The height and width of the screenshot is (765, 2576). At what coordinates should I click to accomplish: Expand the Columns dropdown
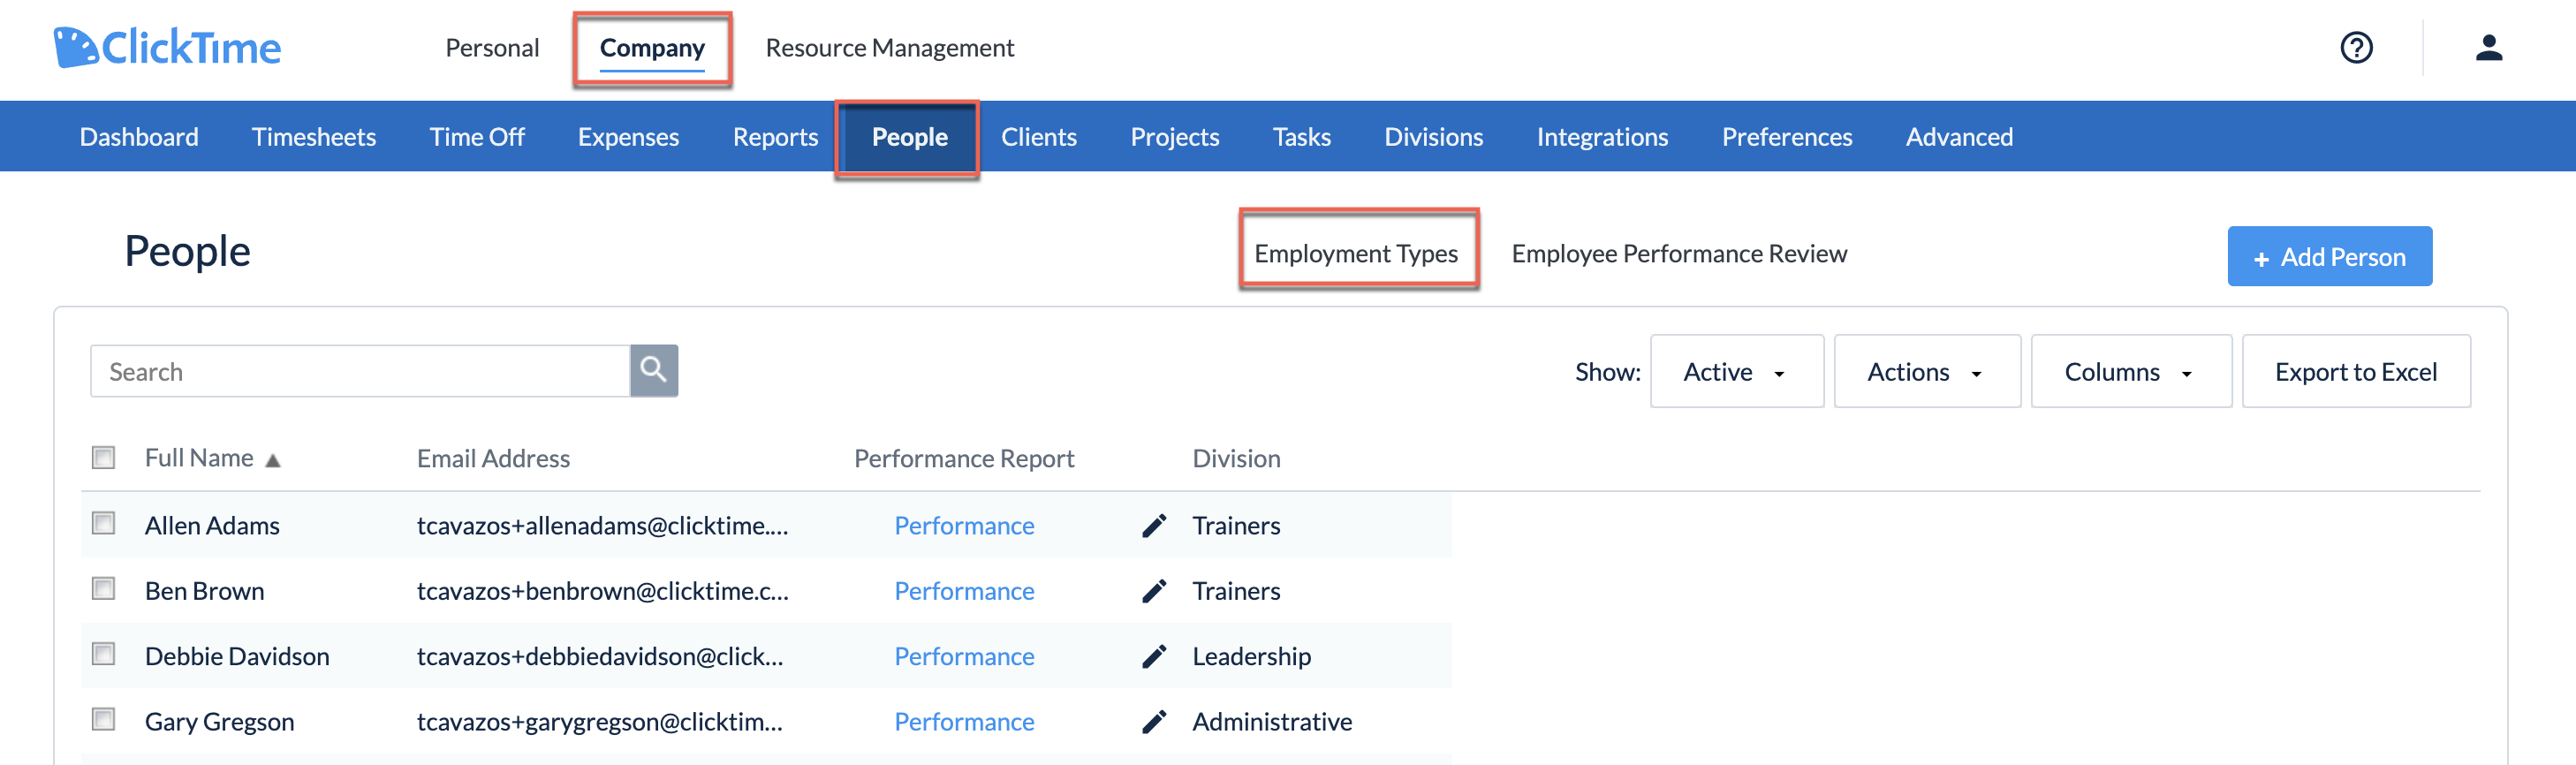(2130, 371)
